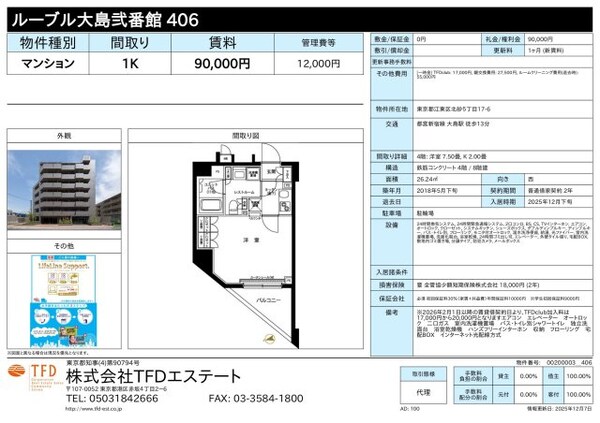Screen dimensions: 600x423
Task: Click the license 東京都知事(4)第90794号
Action: pyautogui.click(x=103, y=363)
